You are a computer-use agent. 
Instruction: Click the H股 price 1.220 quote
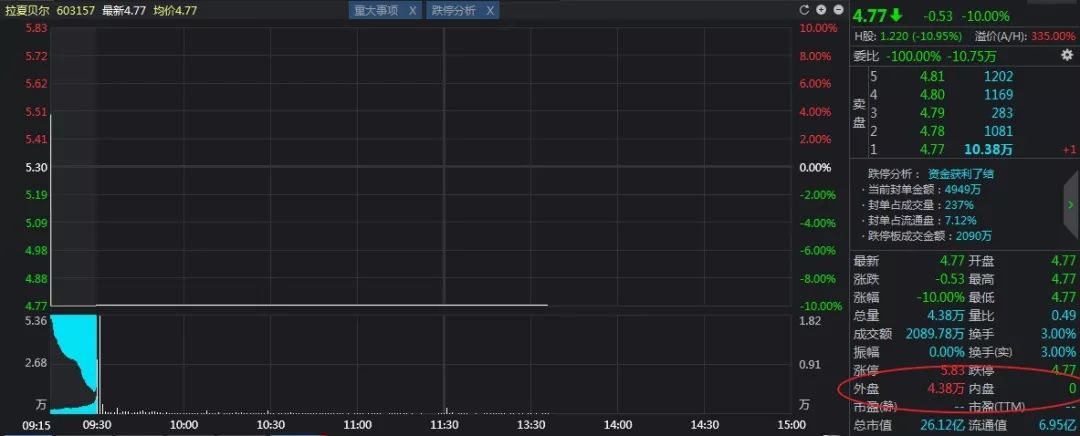tap(897, 36)
